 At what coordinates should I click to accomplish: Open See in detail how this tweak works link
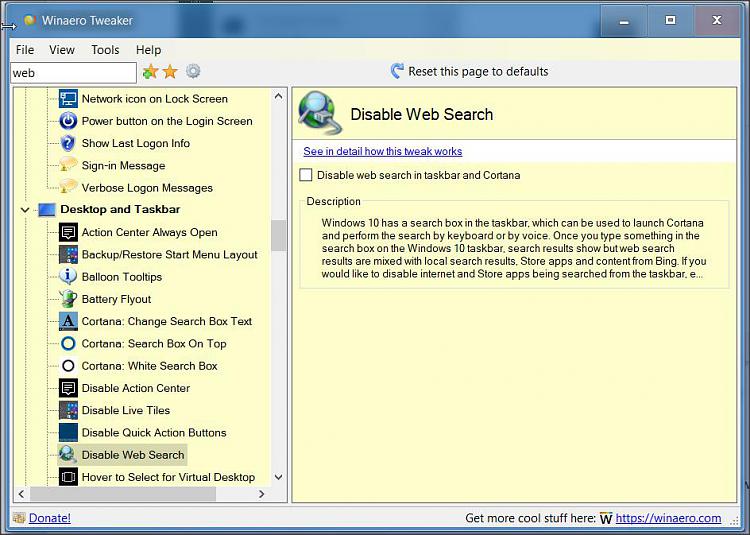point(383,152)
